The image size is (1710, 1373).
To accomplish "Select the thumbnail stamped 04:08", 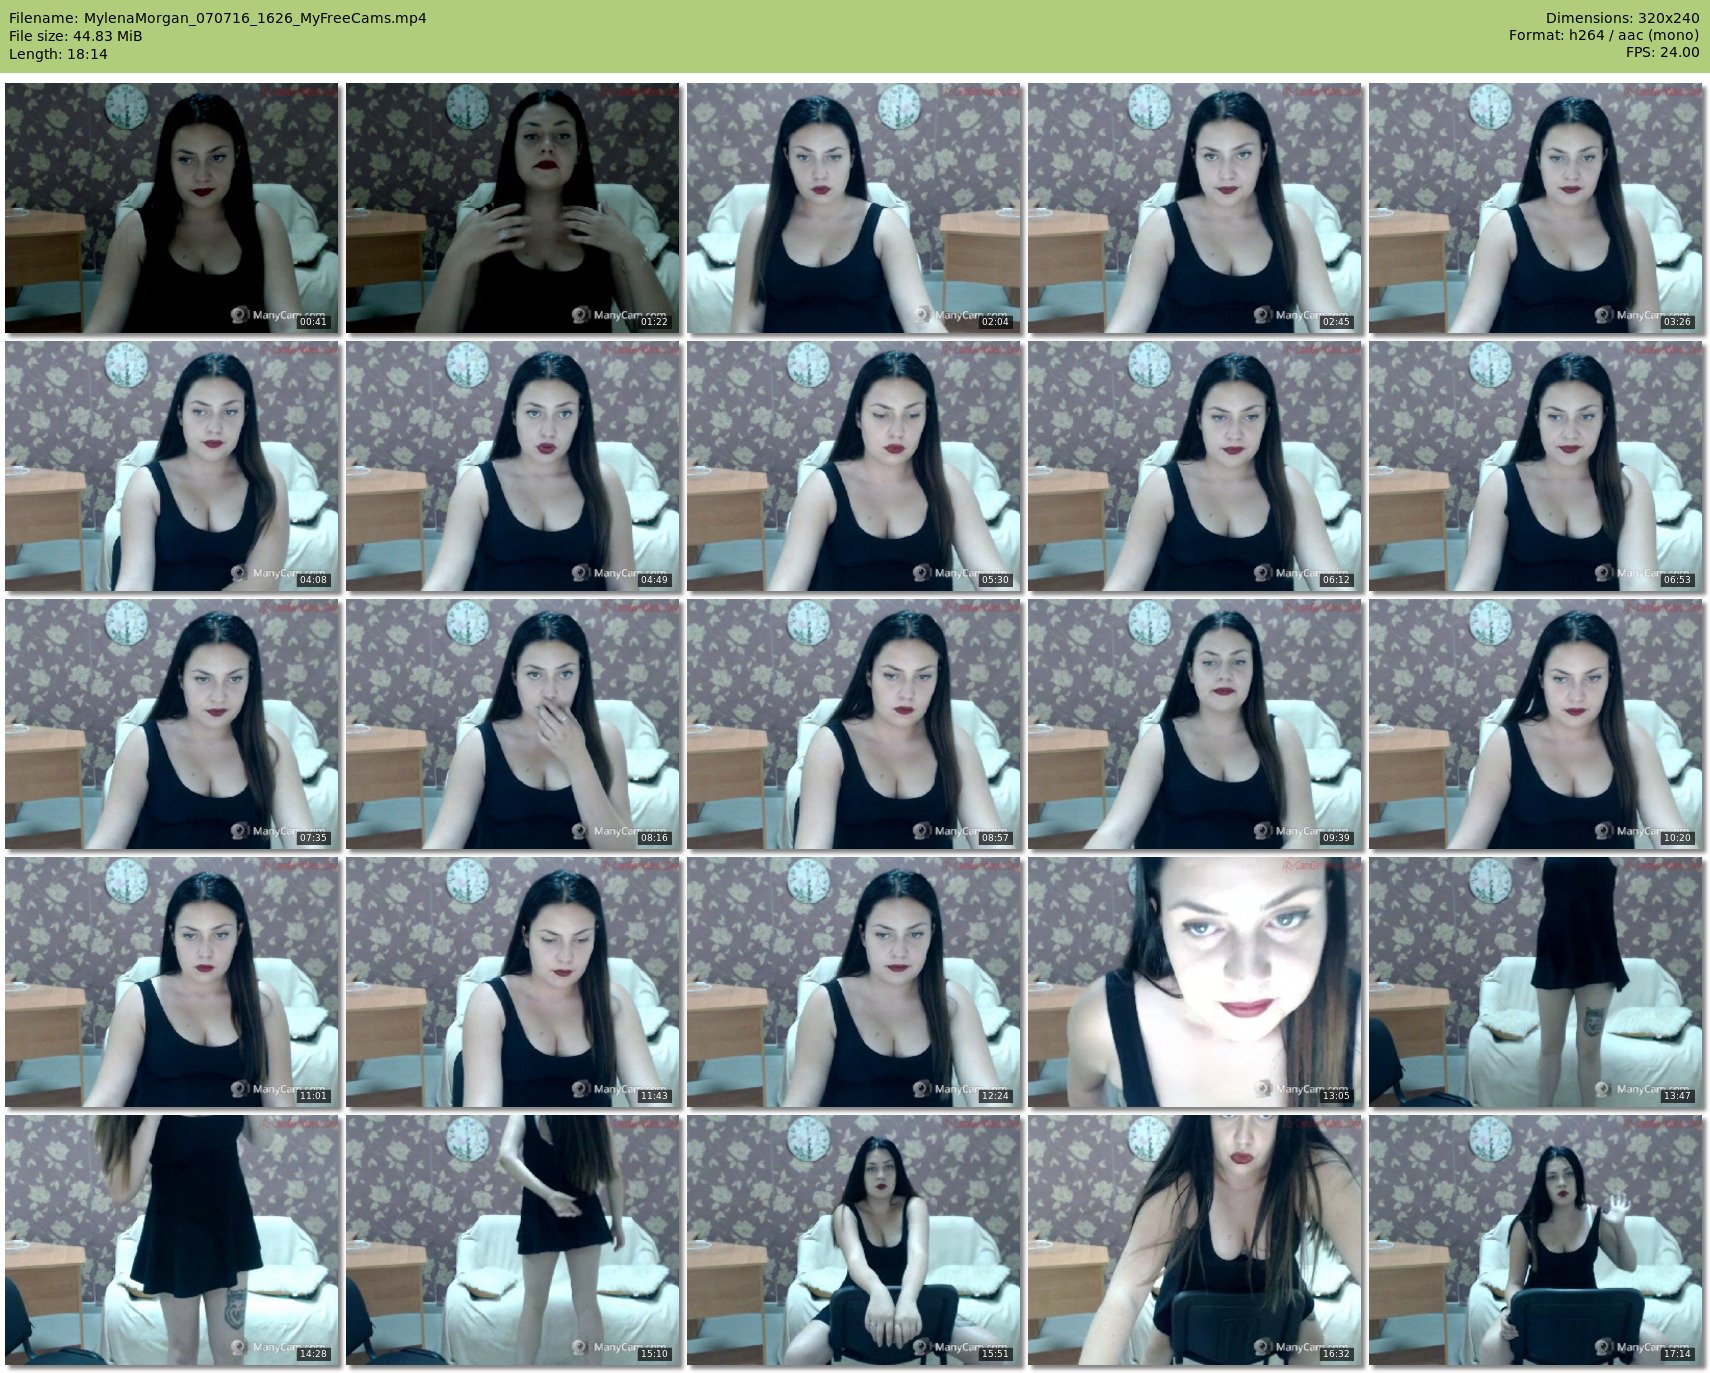I will 171,466.
